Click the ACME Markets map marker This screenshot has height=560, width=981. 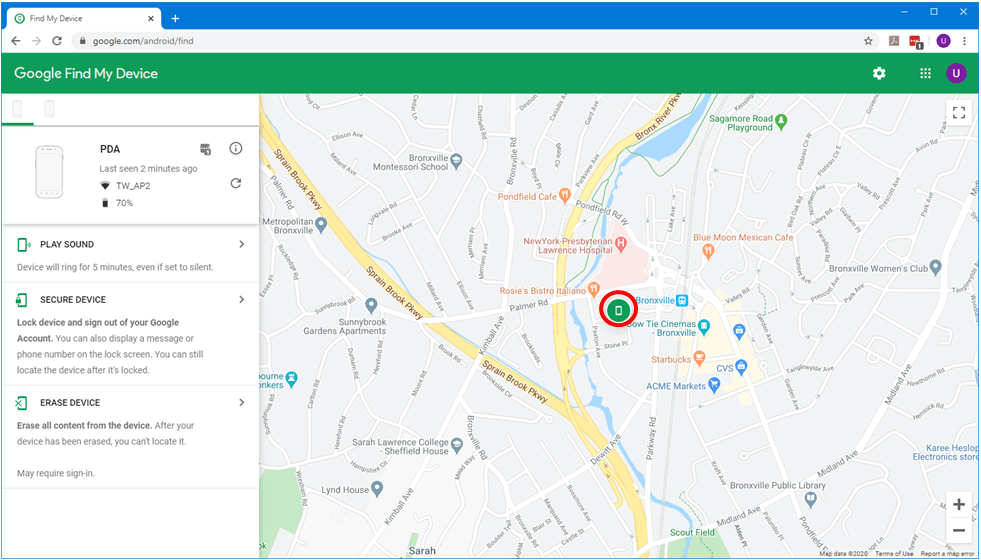point(714,385)
